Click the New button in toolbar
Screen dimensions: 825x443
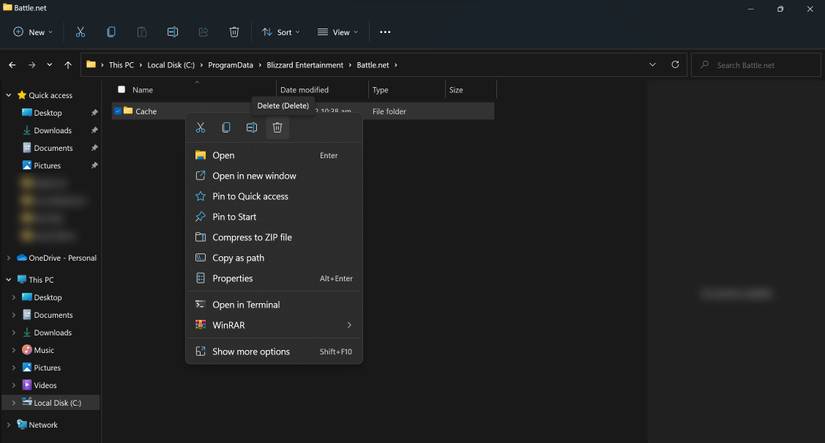32,32
